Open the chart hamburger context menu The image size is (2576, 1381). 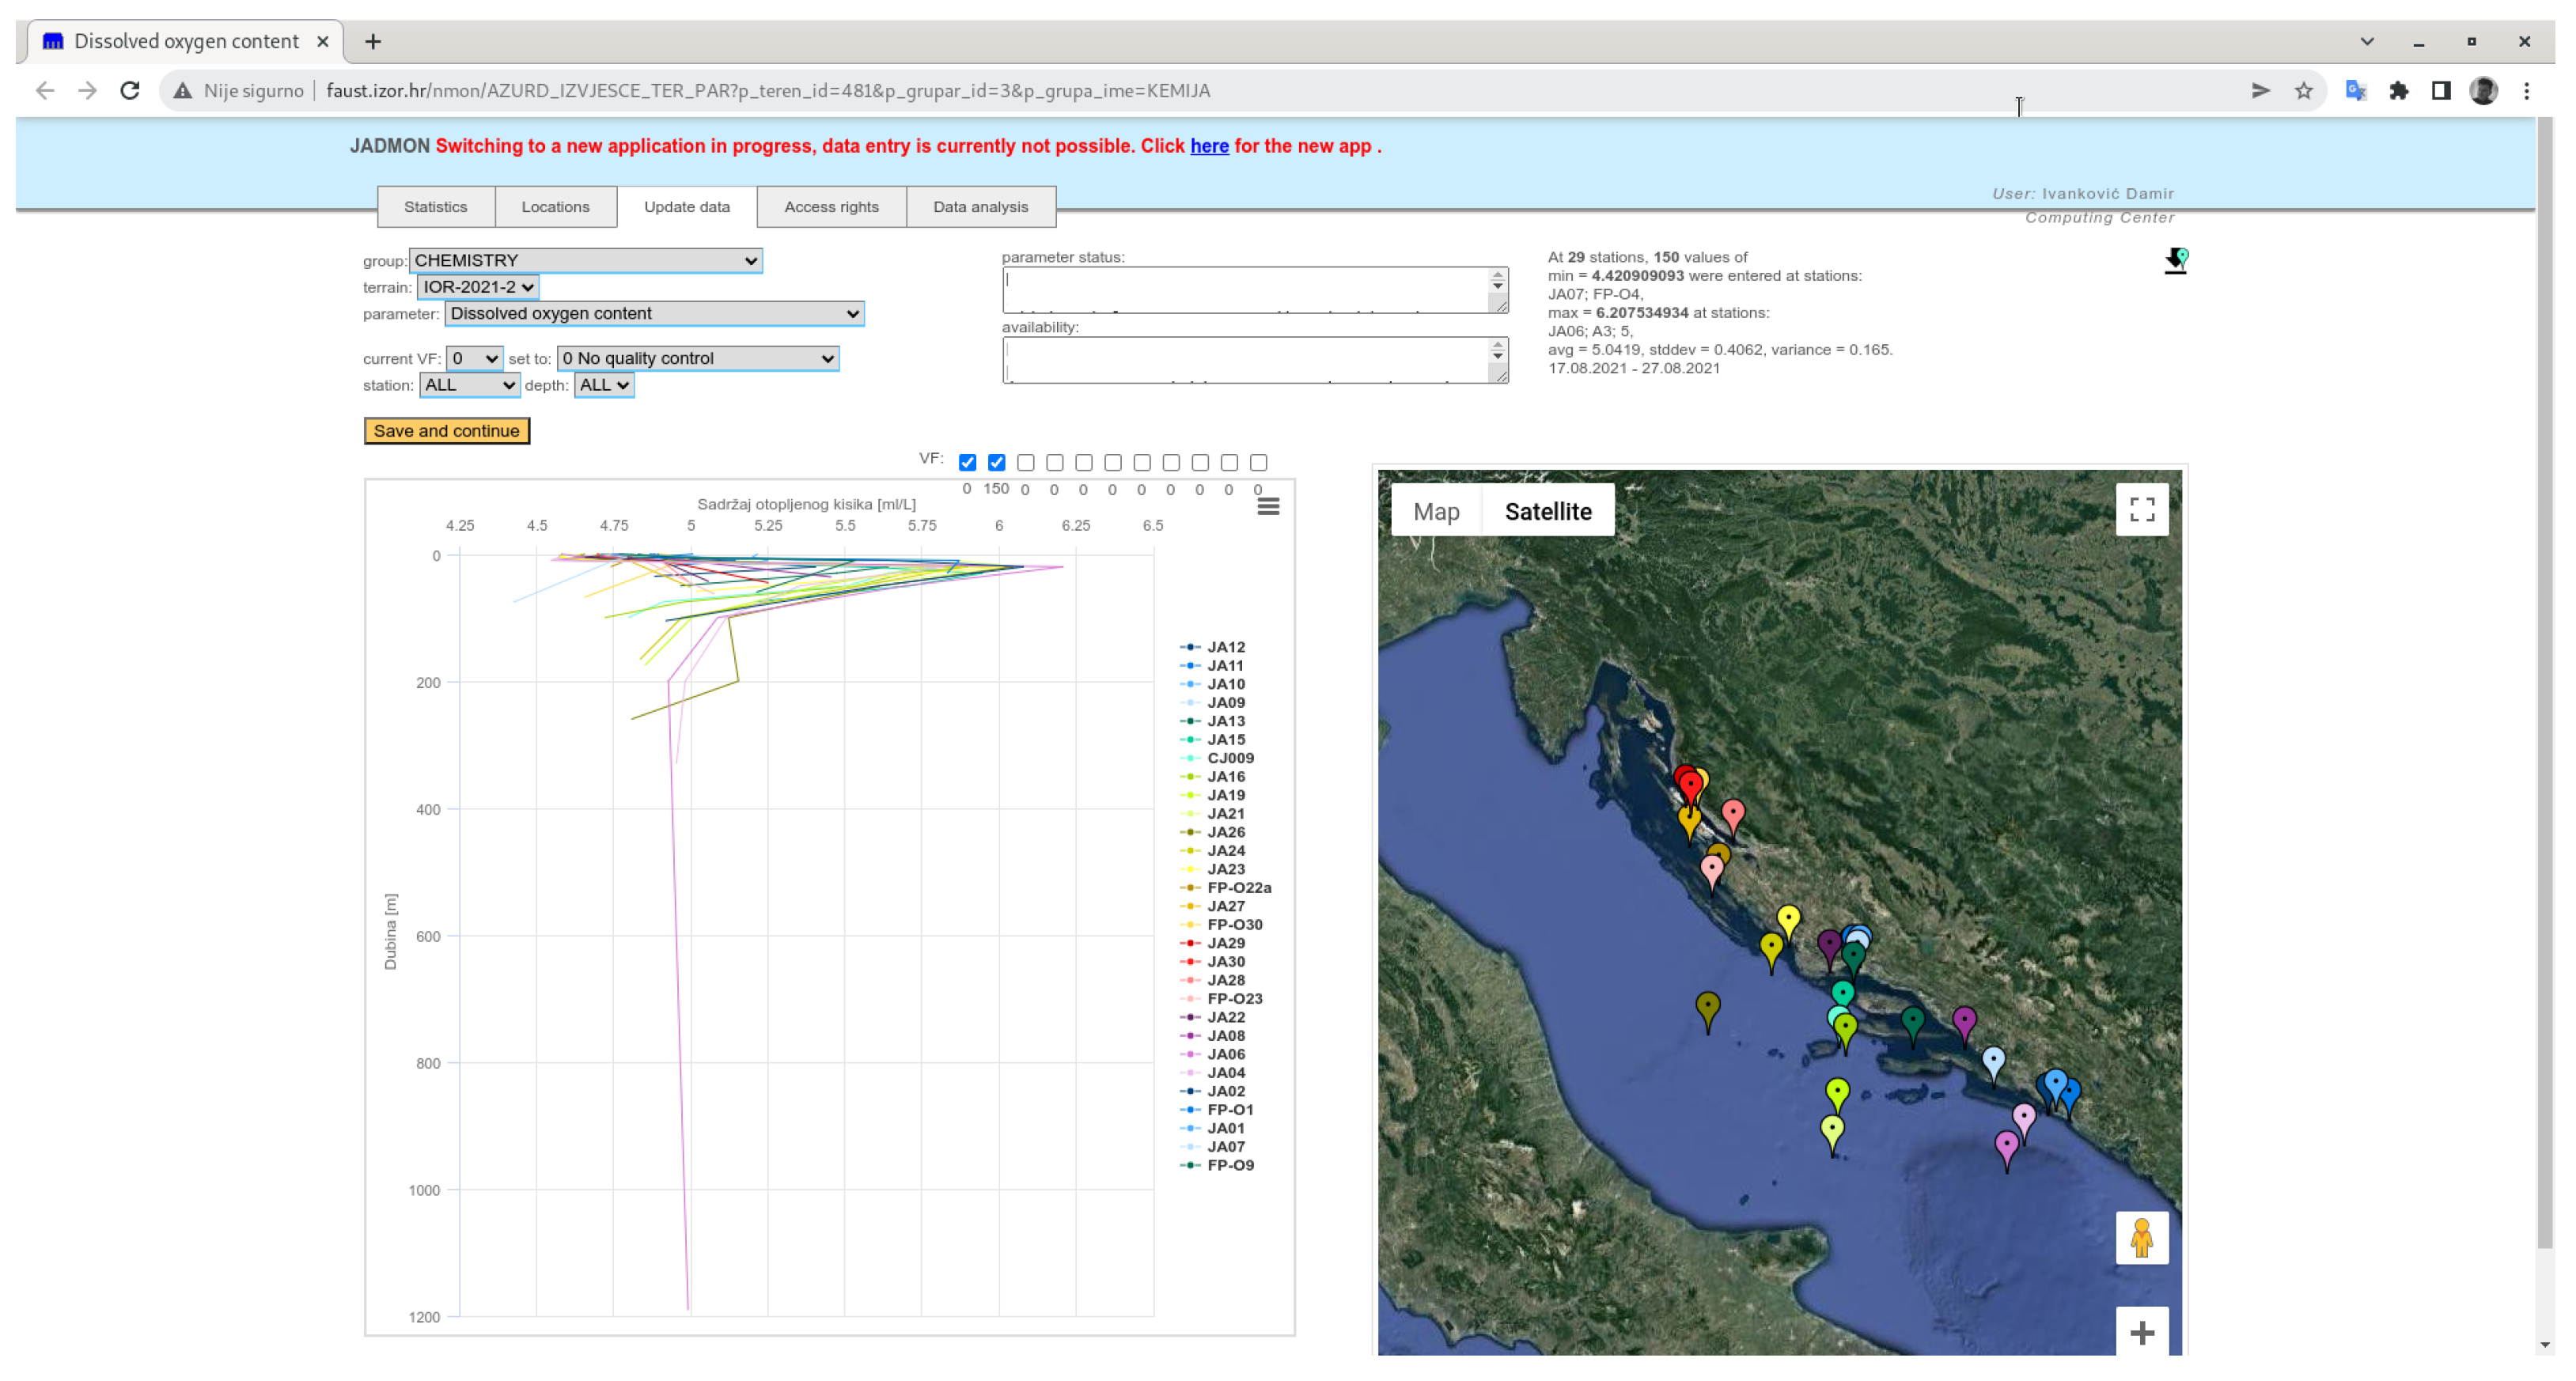[x=1267, y=507]
